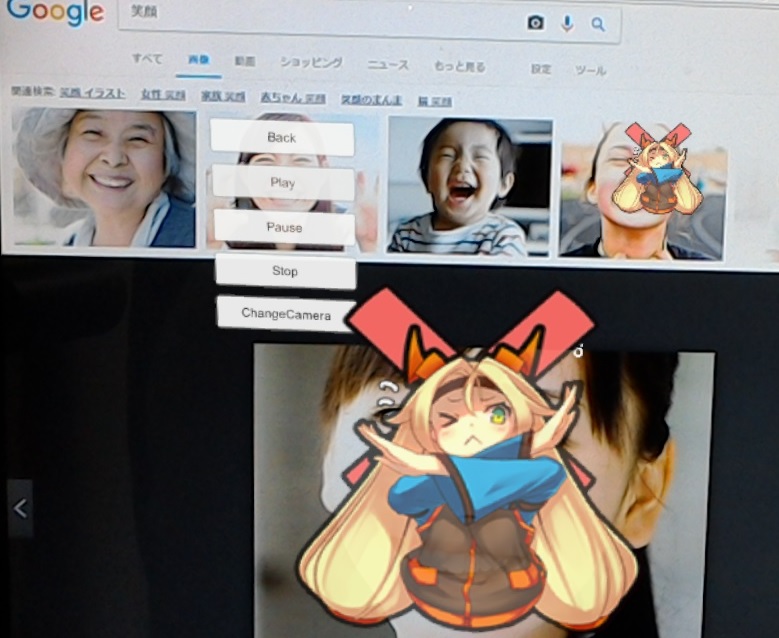
Task: Follow related search 笑顔 イラスト
Action: 92,93
